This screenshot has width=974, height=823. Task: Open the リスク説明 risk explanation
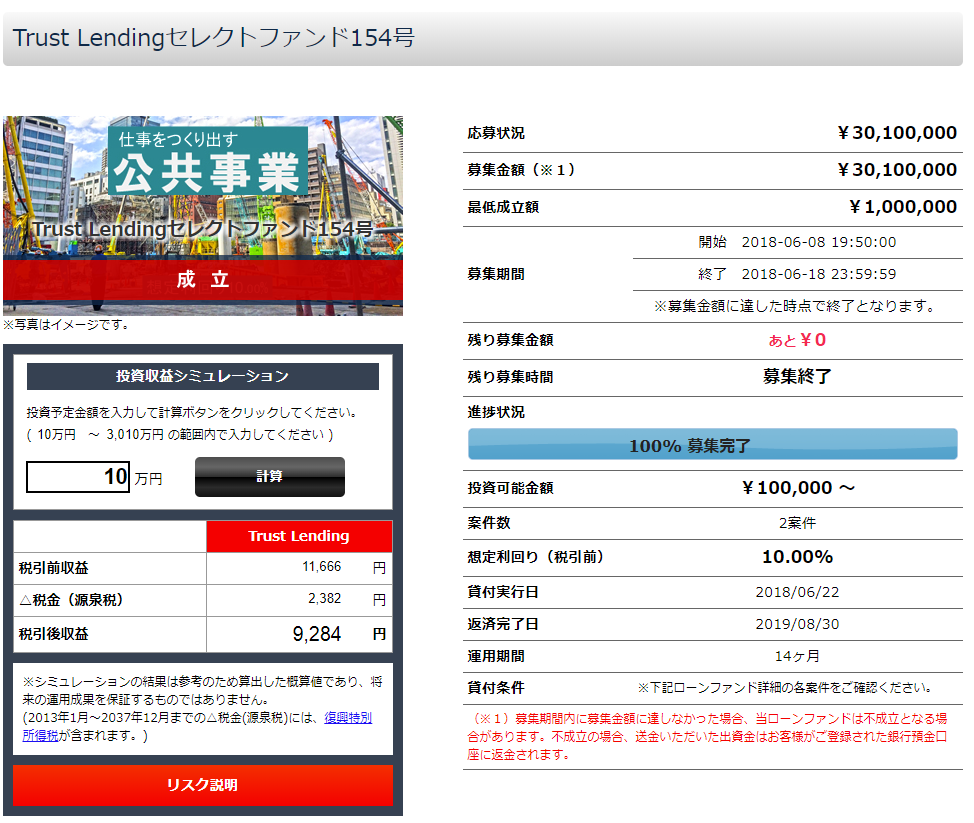[x=203, y=786]
